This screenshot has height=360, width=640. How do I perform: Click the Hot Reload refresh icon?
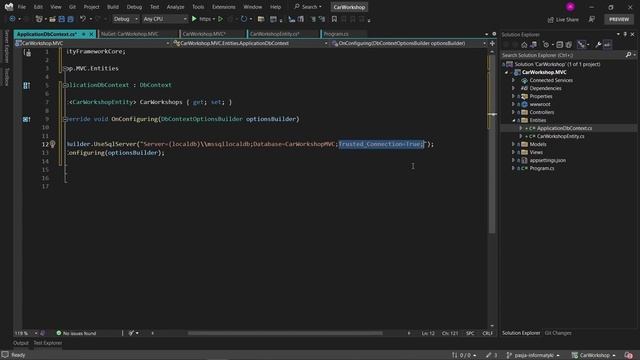(244, 19)
